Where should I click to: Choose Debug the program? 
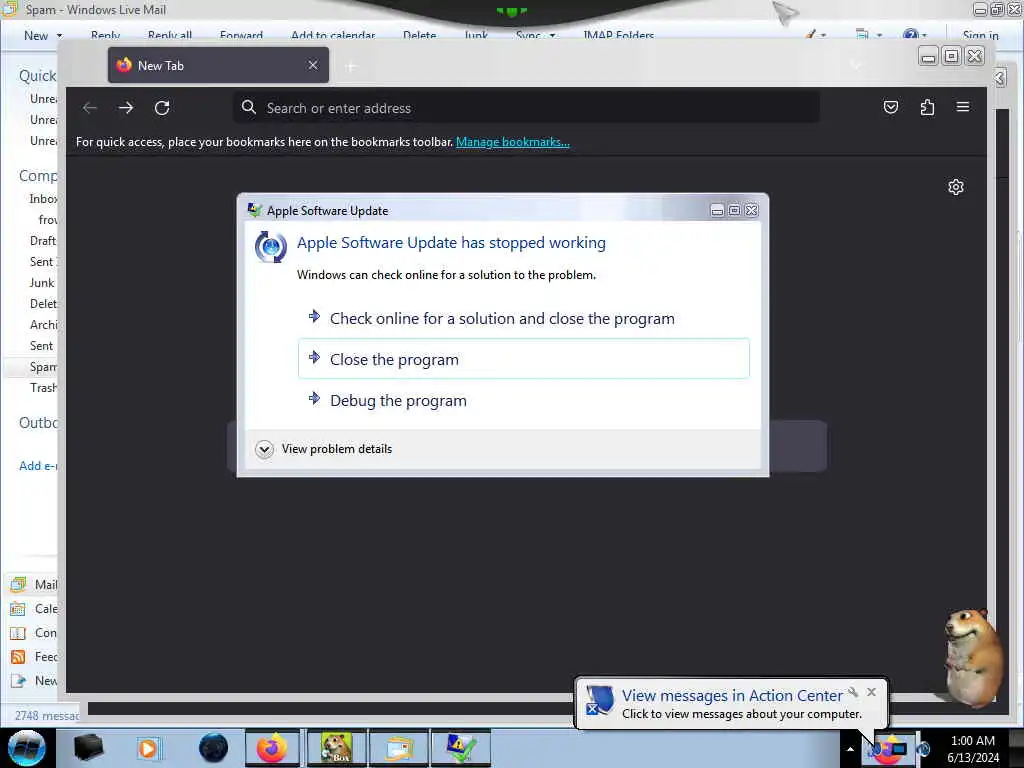(524, 400)
